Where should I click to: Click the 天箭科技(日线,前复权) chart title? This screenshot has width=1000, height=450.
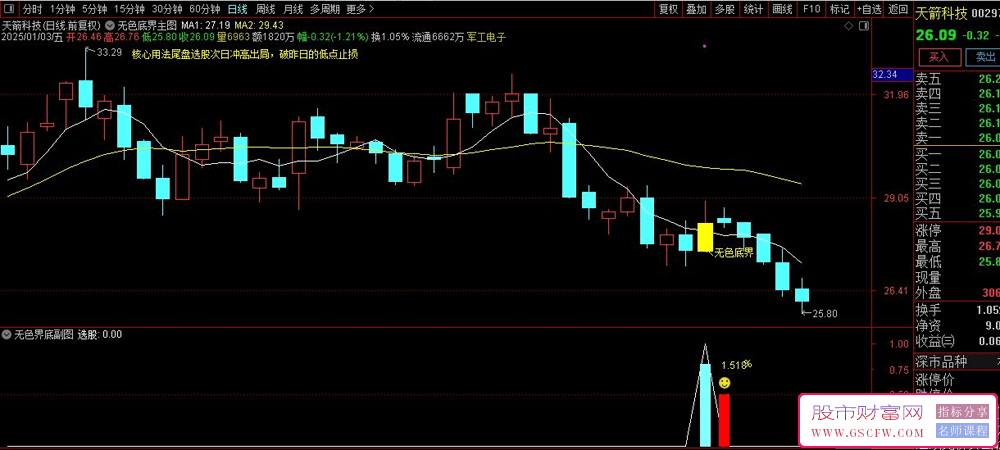click(51, 26)
